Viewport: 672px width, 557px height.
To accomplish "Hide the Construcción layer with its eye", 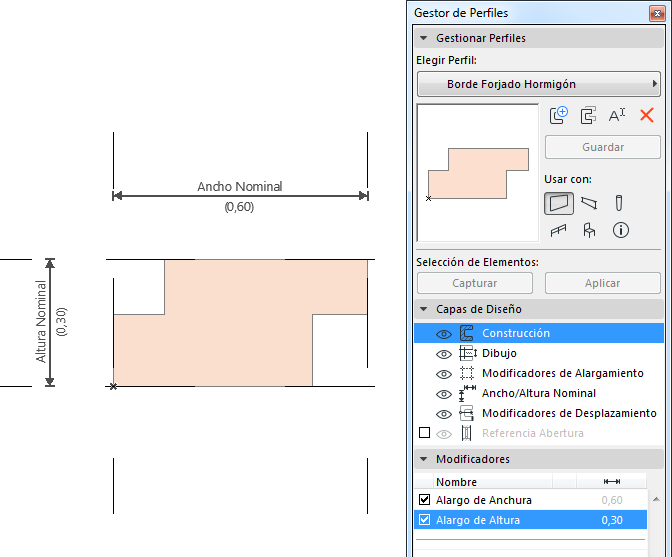I will 444,334.
